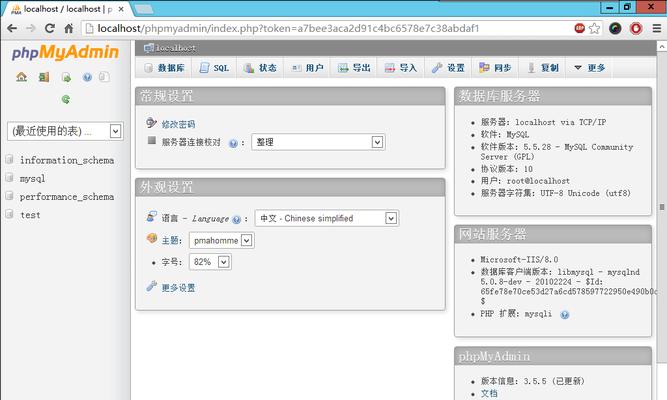
Task: Switch to the 导入 tab
Action: (x=401, y=68)
